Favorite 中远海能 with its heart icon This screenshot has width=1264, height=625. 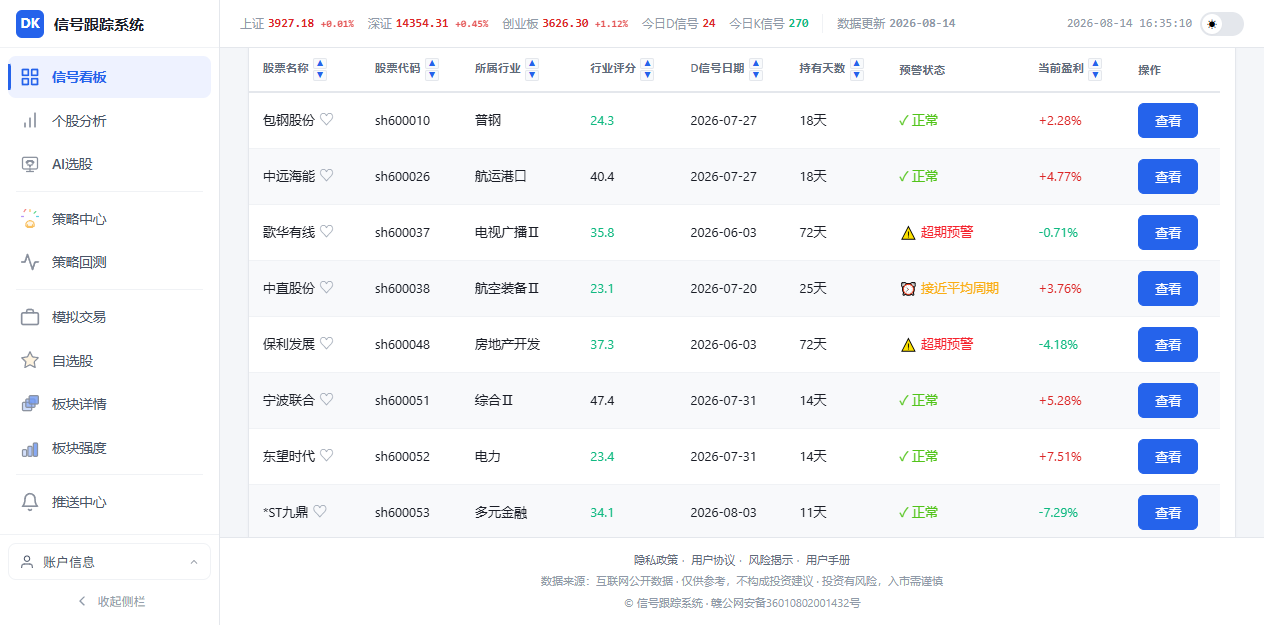(x=326, y=176)
